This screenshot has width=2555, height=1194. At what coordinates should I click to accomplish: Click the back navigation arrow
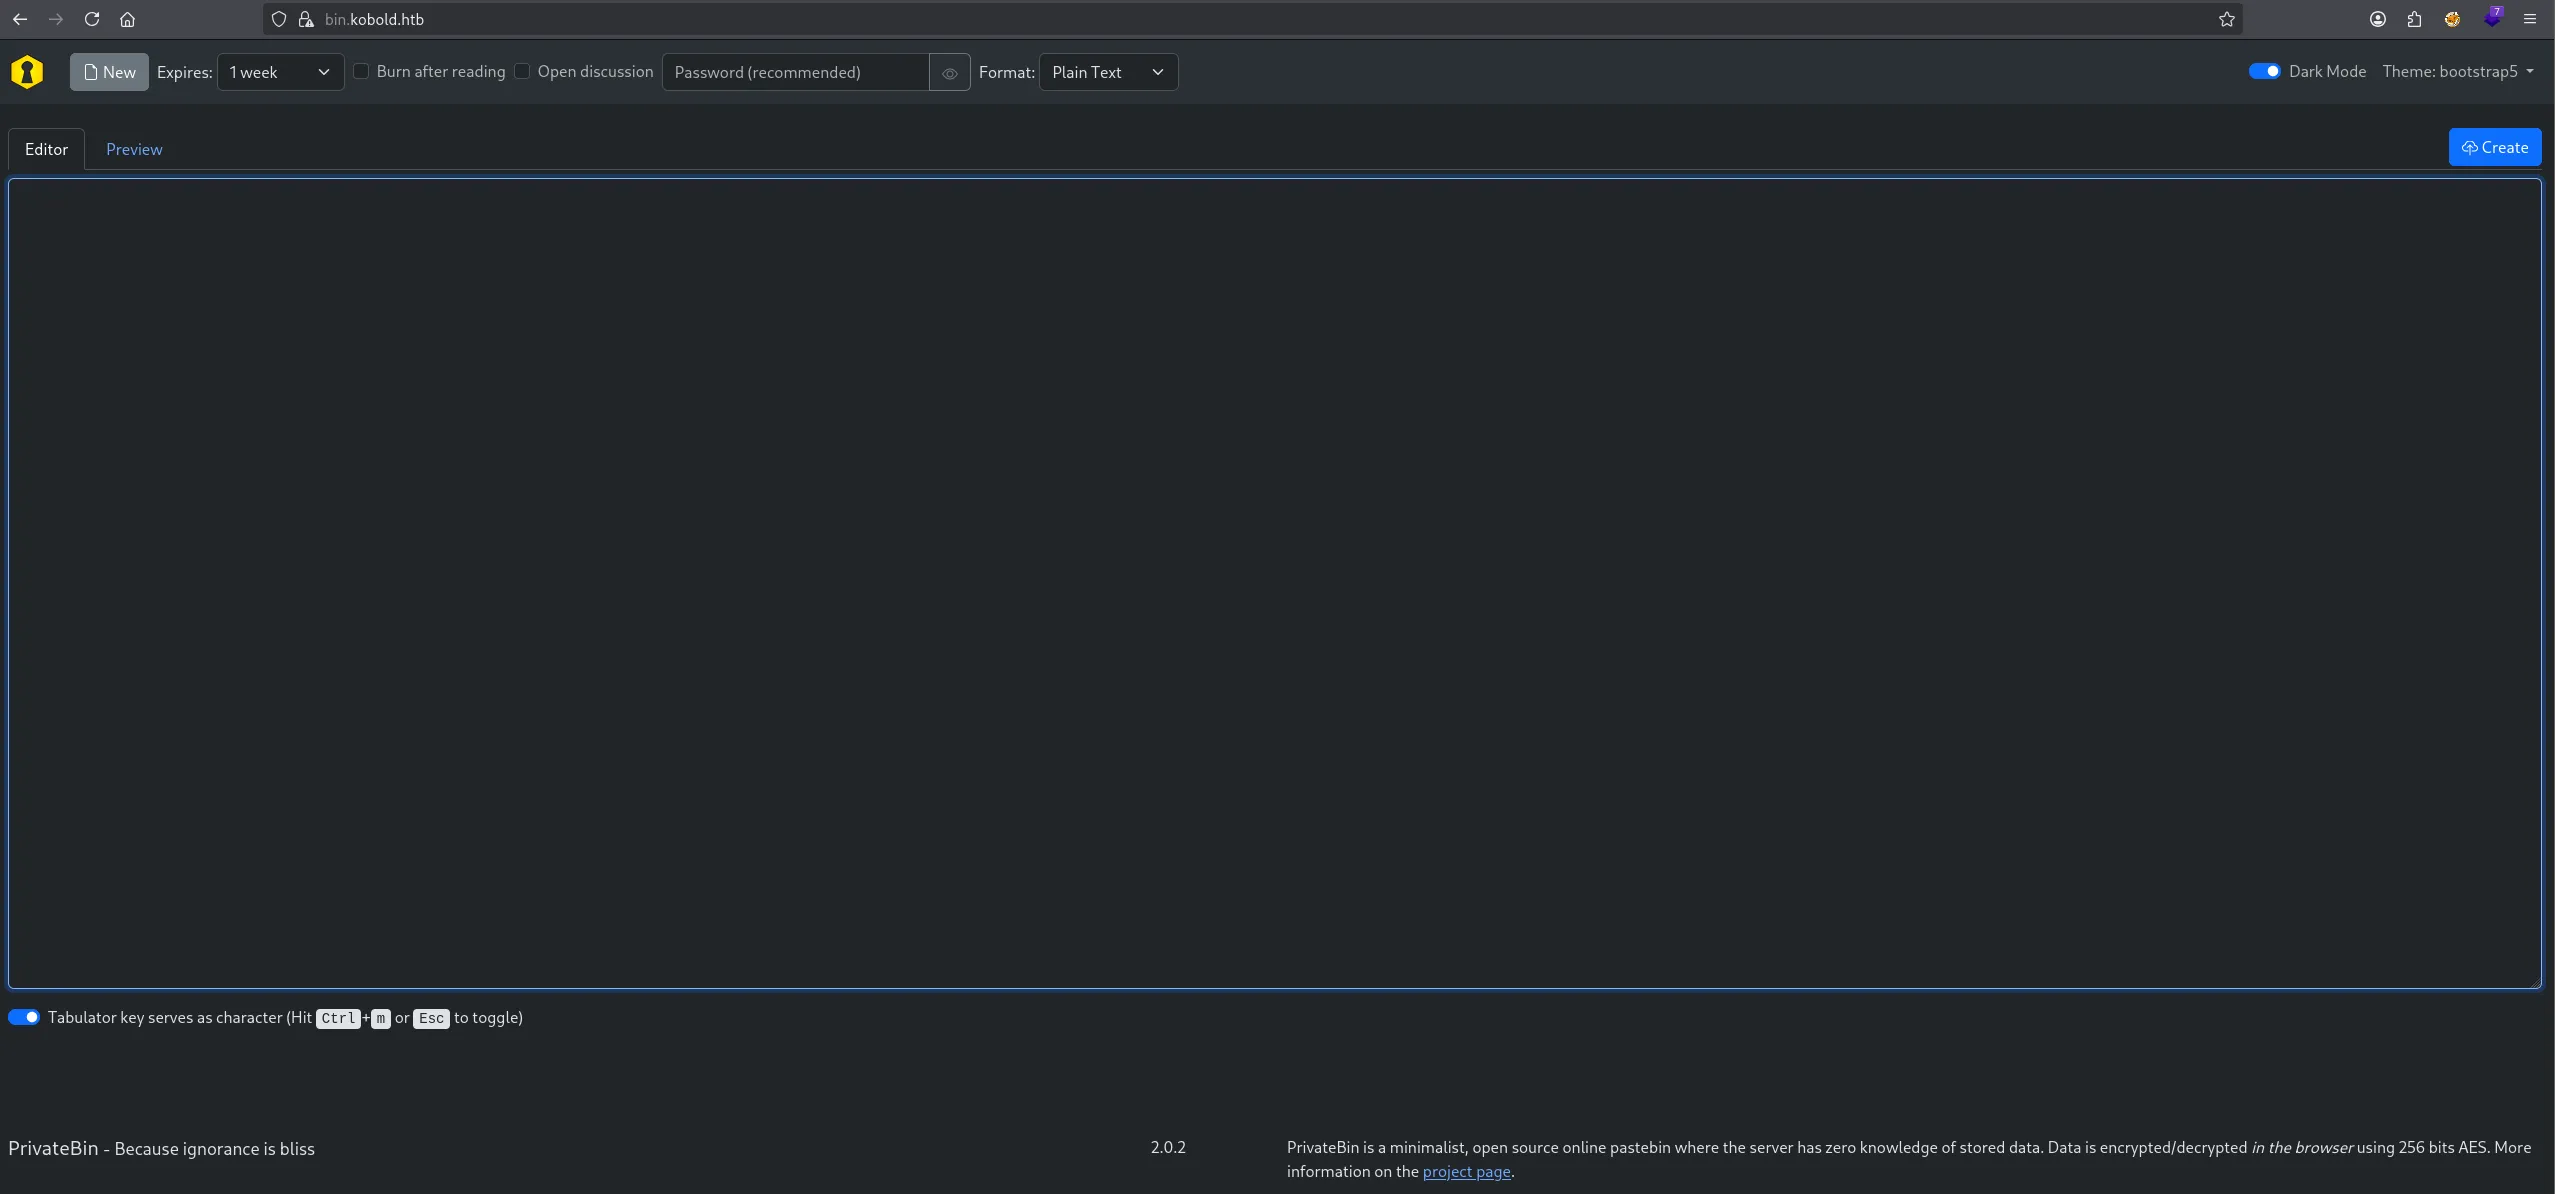pyautogui.click(x=20, y=19)
